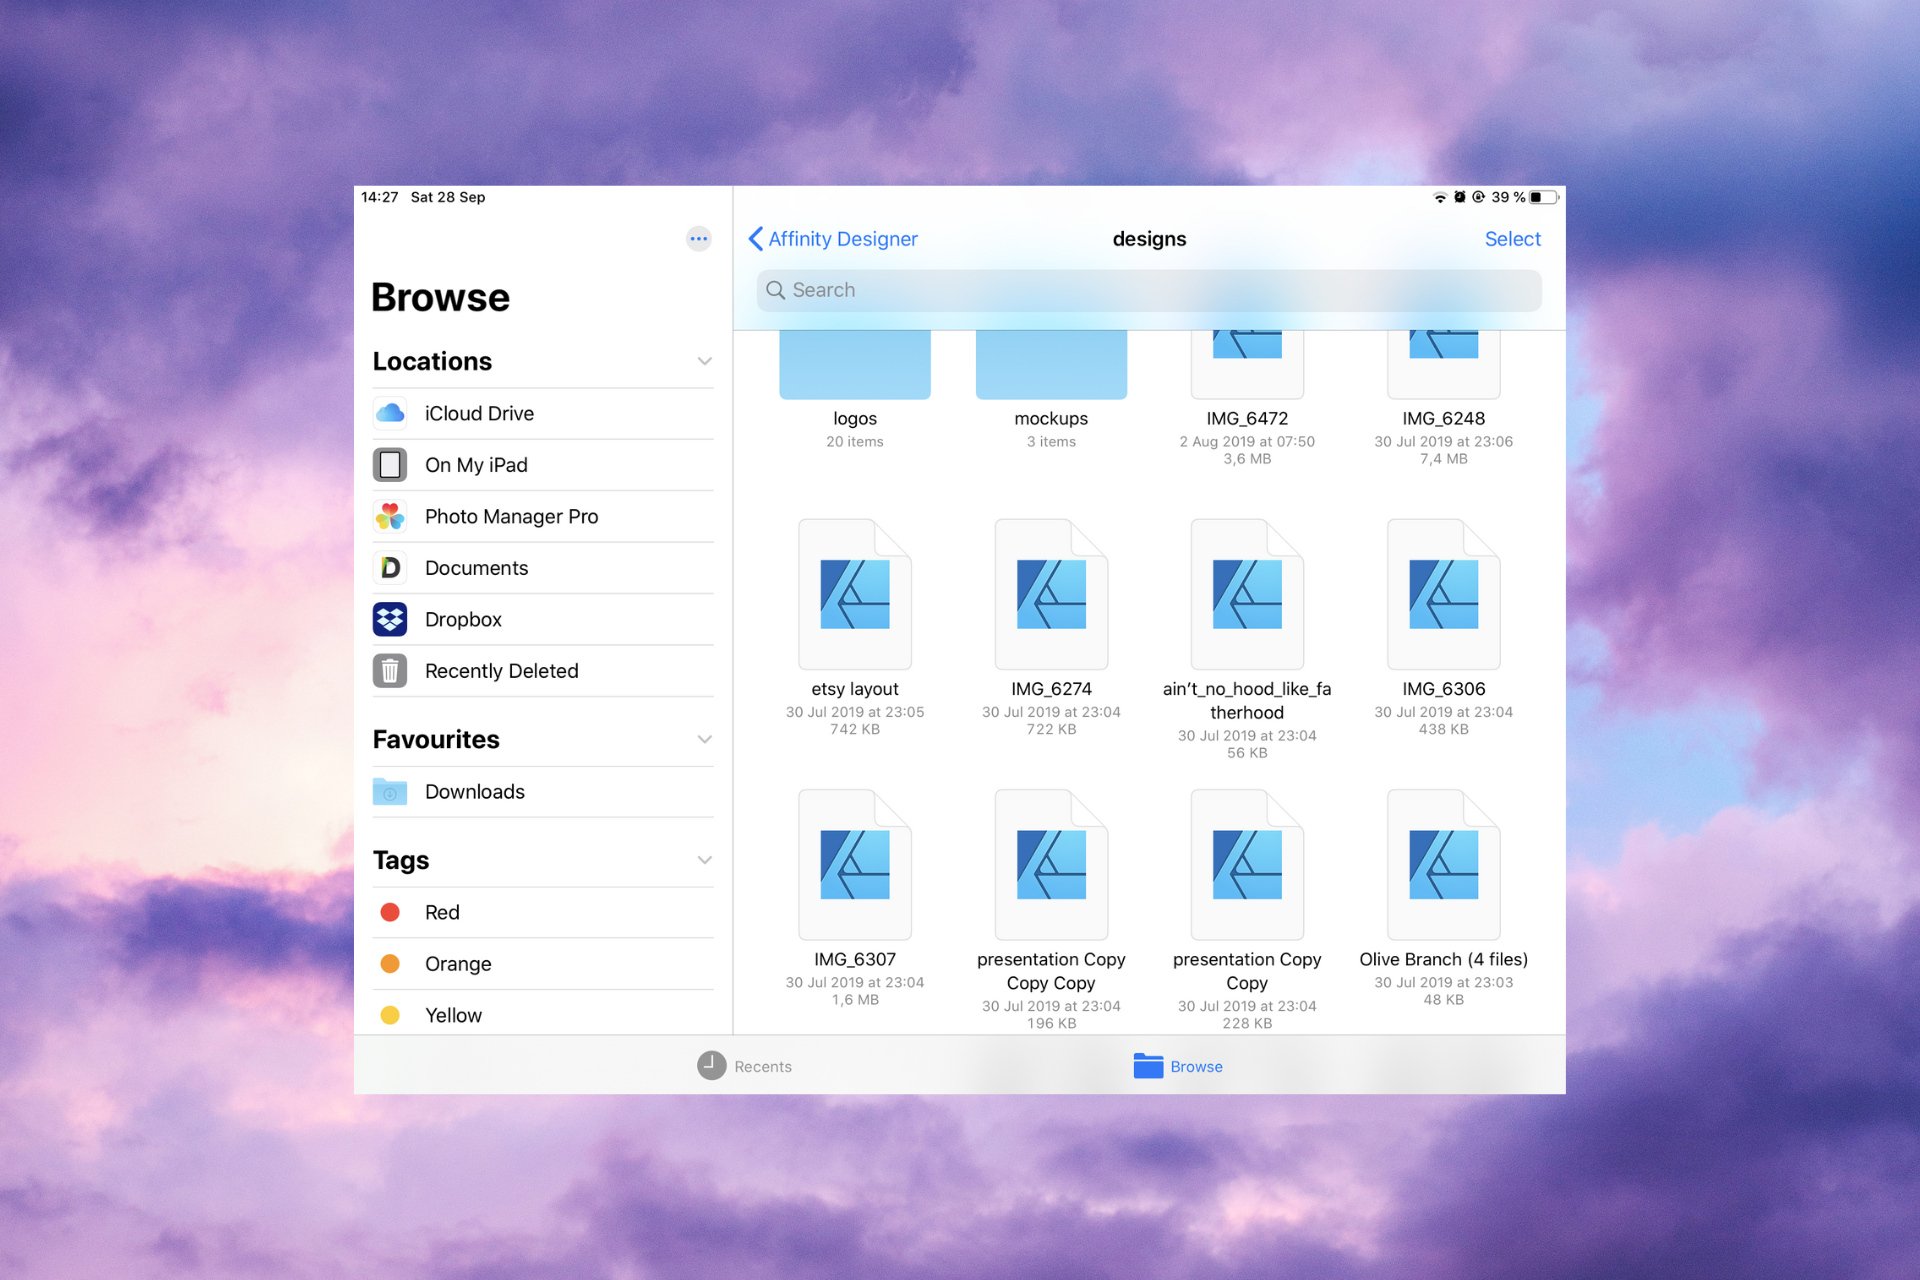
Task: Open the three-dot more options button
Action: tap(698, 238)
